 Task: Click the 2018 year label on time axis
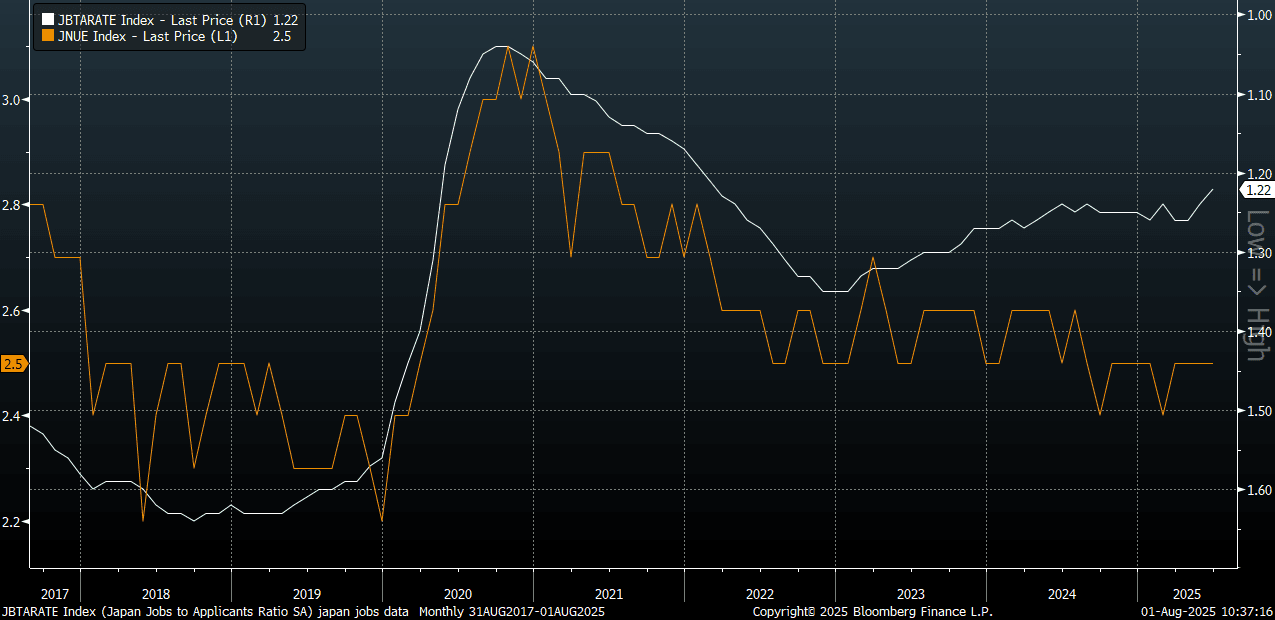pyautogui.click(x=155, y=592)
